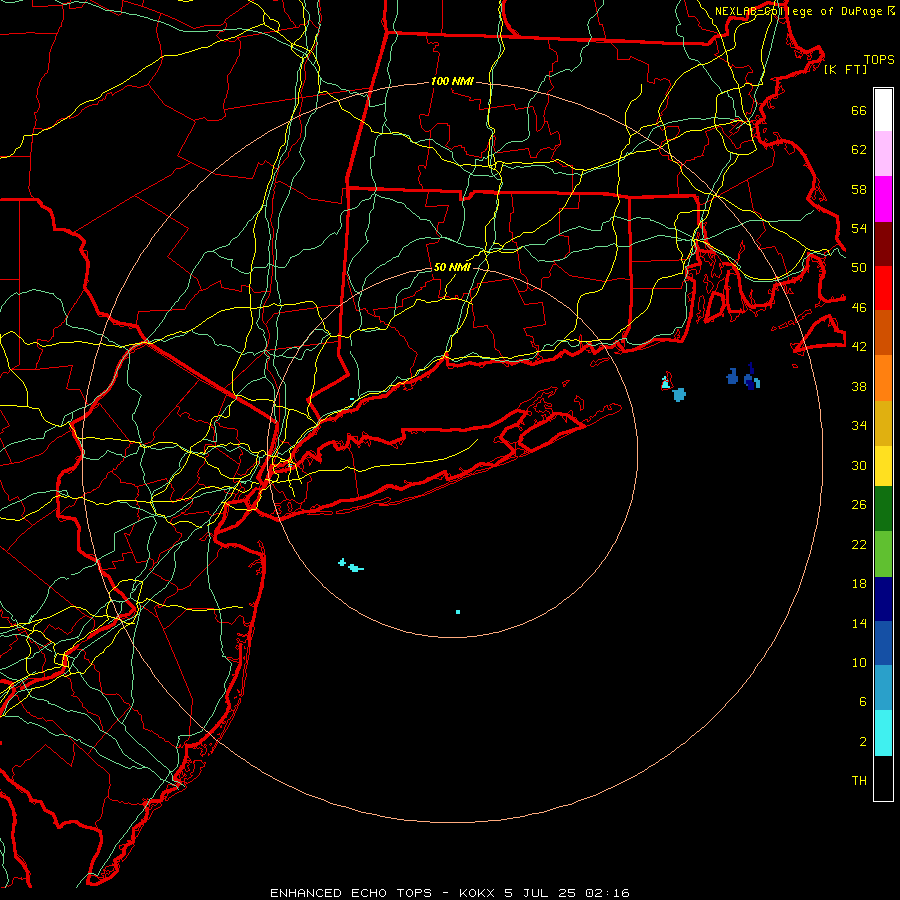The image size is (900, 900).
Task: Click the lone cyan echo dot near 50 NMI ring
Action: (458, 612)
